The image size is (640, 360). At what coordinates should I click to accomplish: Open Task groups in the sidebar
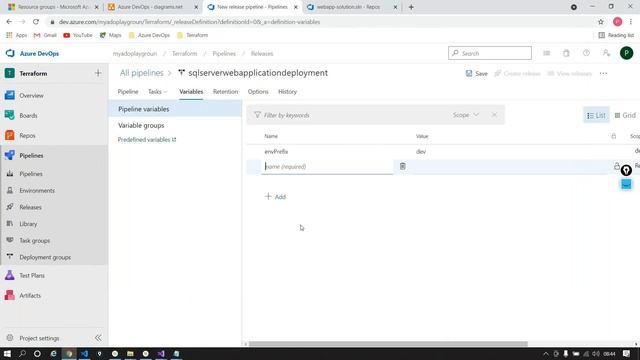35,241
